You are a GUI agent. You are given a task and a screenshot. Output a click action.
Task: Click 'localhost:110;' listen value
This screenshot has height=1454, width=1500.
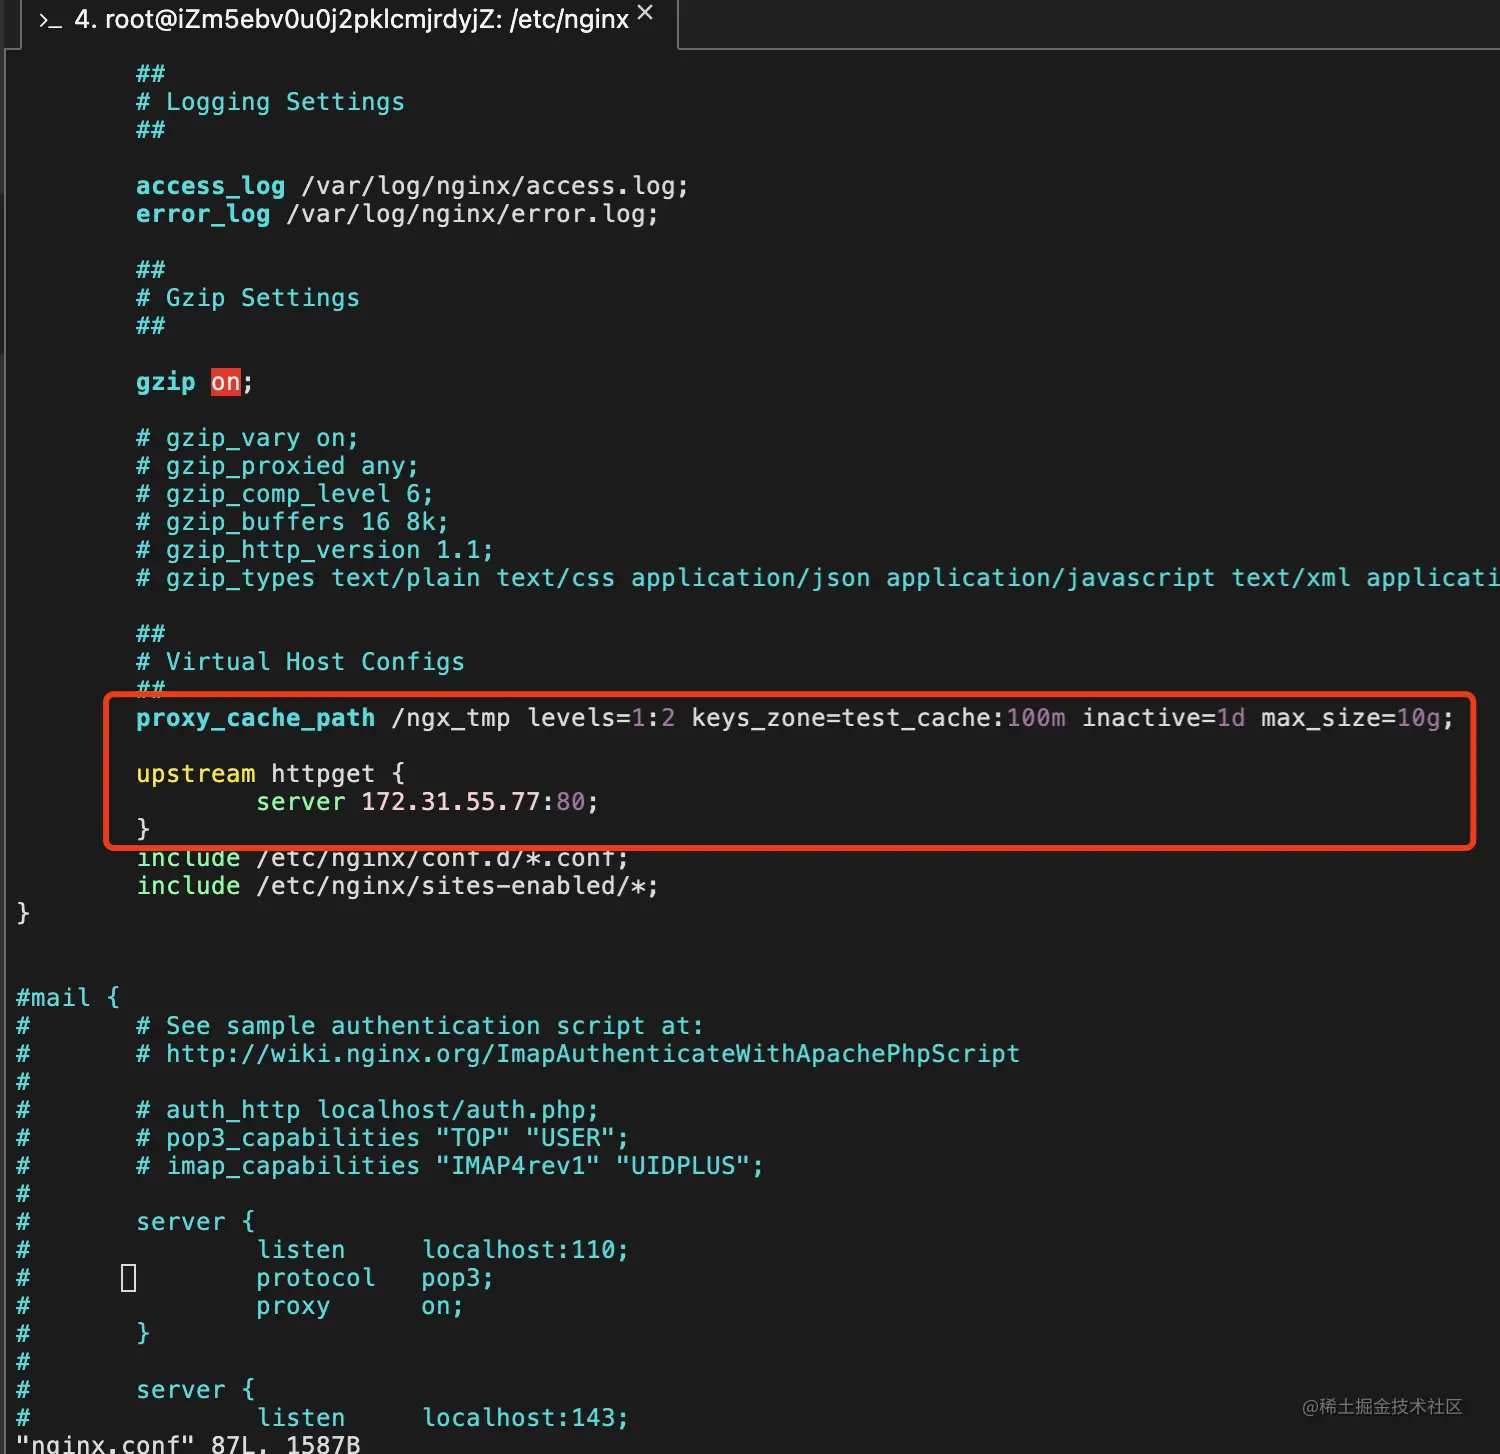point(525,1250)
